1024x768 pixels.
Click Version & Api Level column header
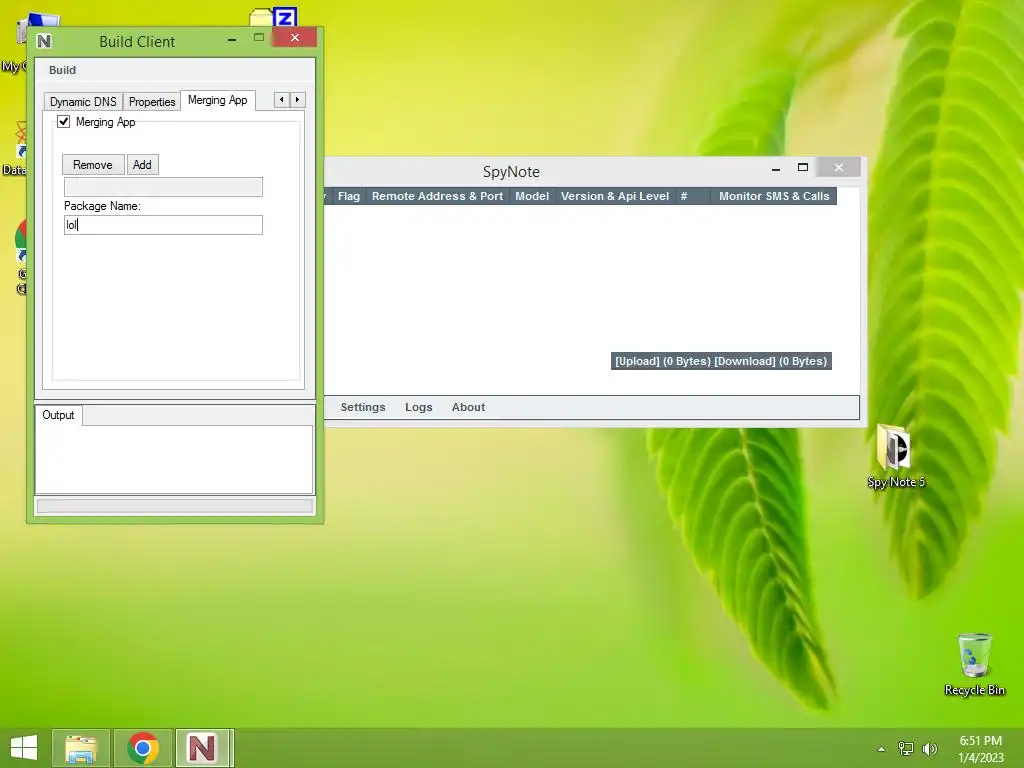pyautogui.click(x=615, y=196)
